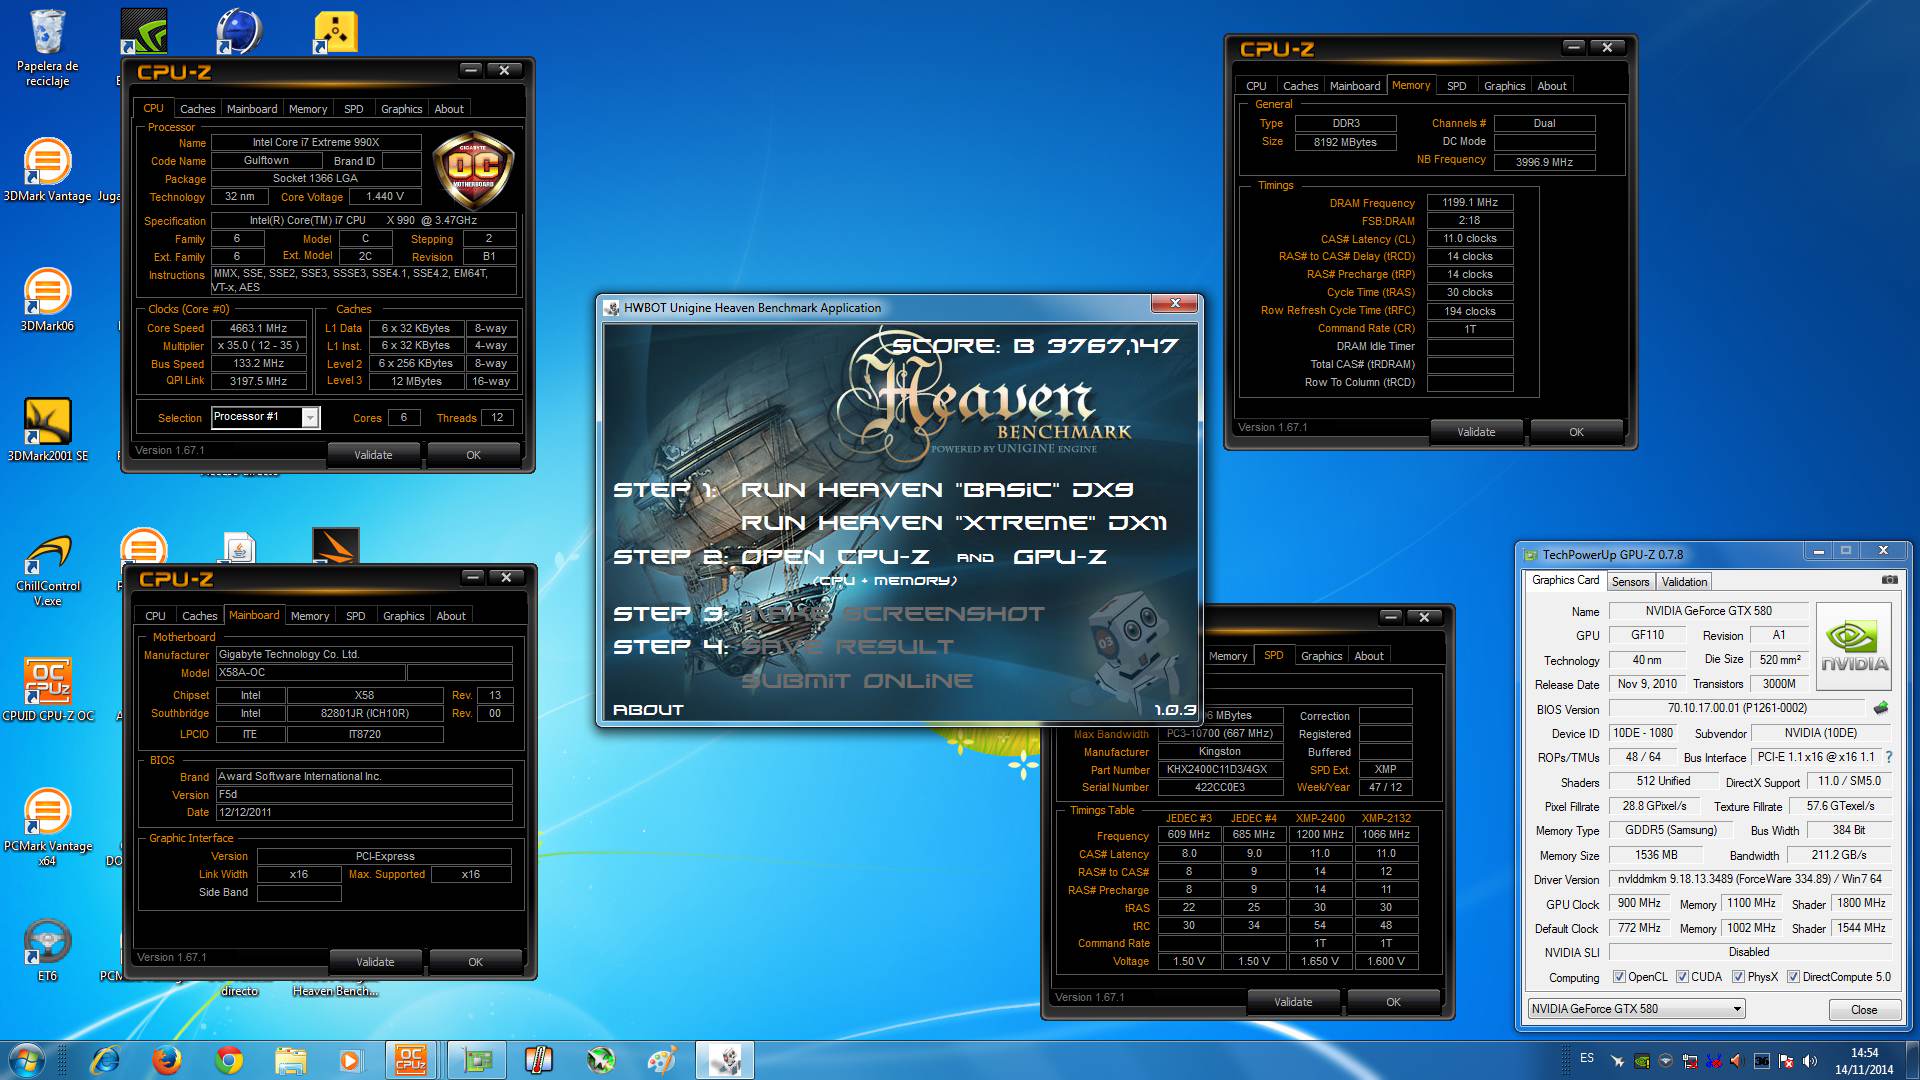Click OK in CPU-Z Memory window
Image resolution: width=1920 pixels, height=1080 pixels.
[x=1576, y=432]
